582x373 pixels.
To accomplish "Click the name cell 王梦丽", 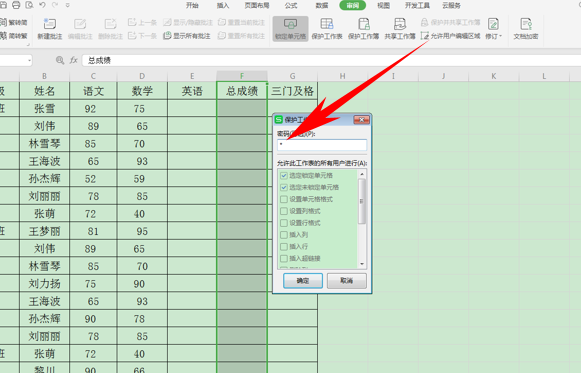I will (x=45, y=231).
